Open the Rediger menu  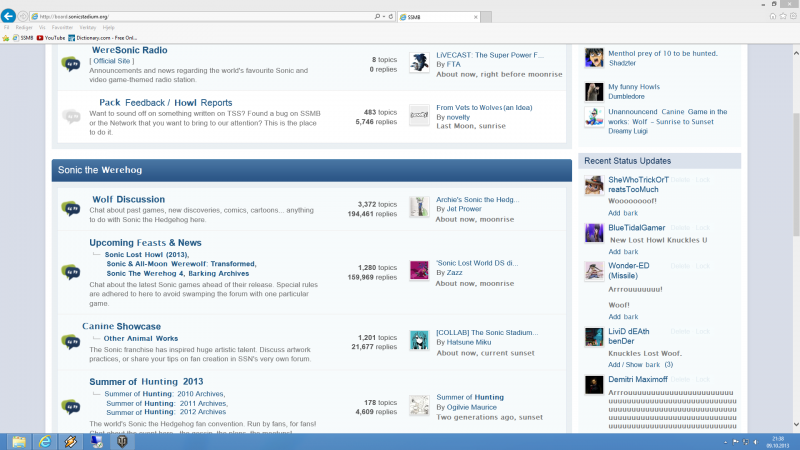pyautogui.click(x=24, y=28)
